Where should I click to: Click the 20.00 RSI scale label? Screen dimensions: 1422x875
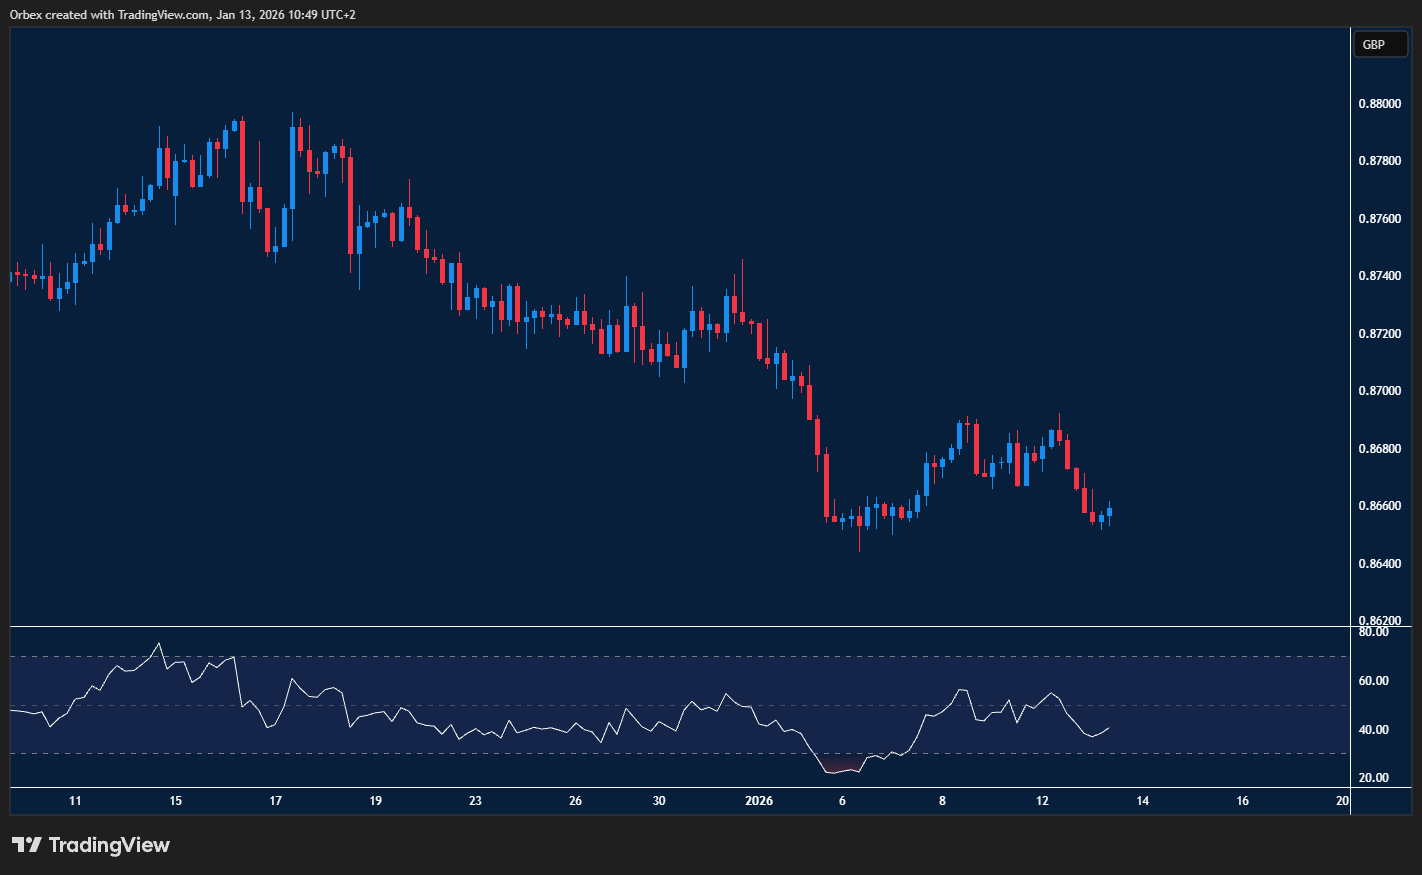(1373, 778)
